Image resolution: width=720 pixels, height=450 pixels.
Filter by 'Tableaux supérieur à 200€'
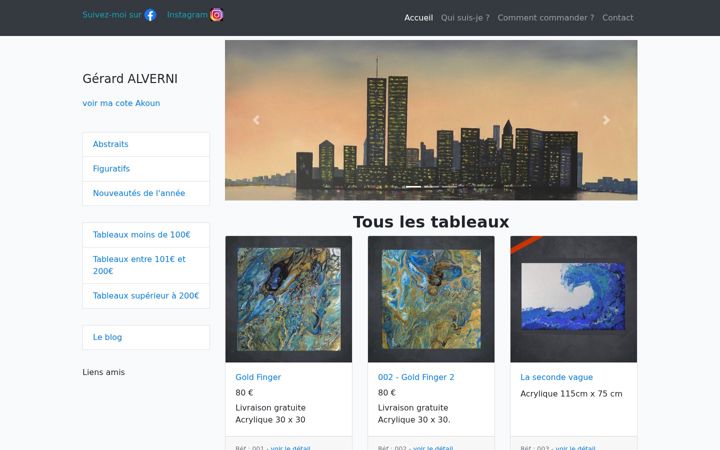146,296
